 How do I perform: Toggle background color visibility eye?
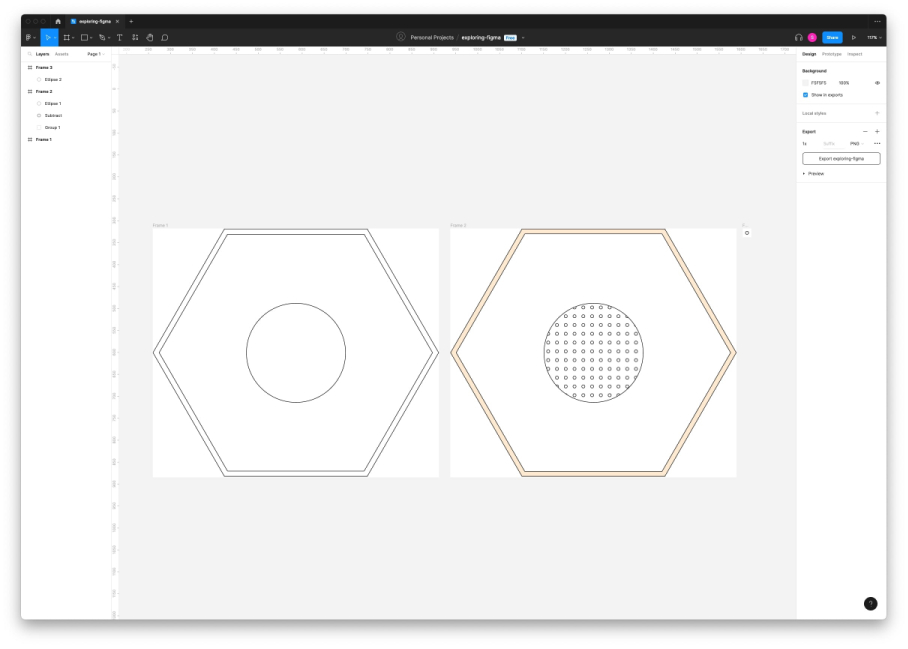point(877,83)
